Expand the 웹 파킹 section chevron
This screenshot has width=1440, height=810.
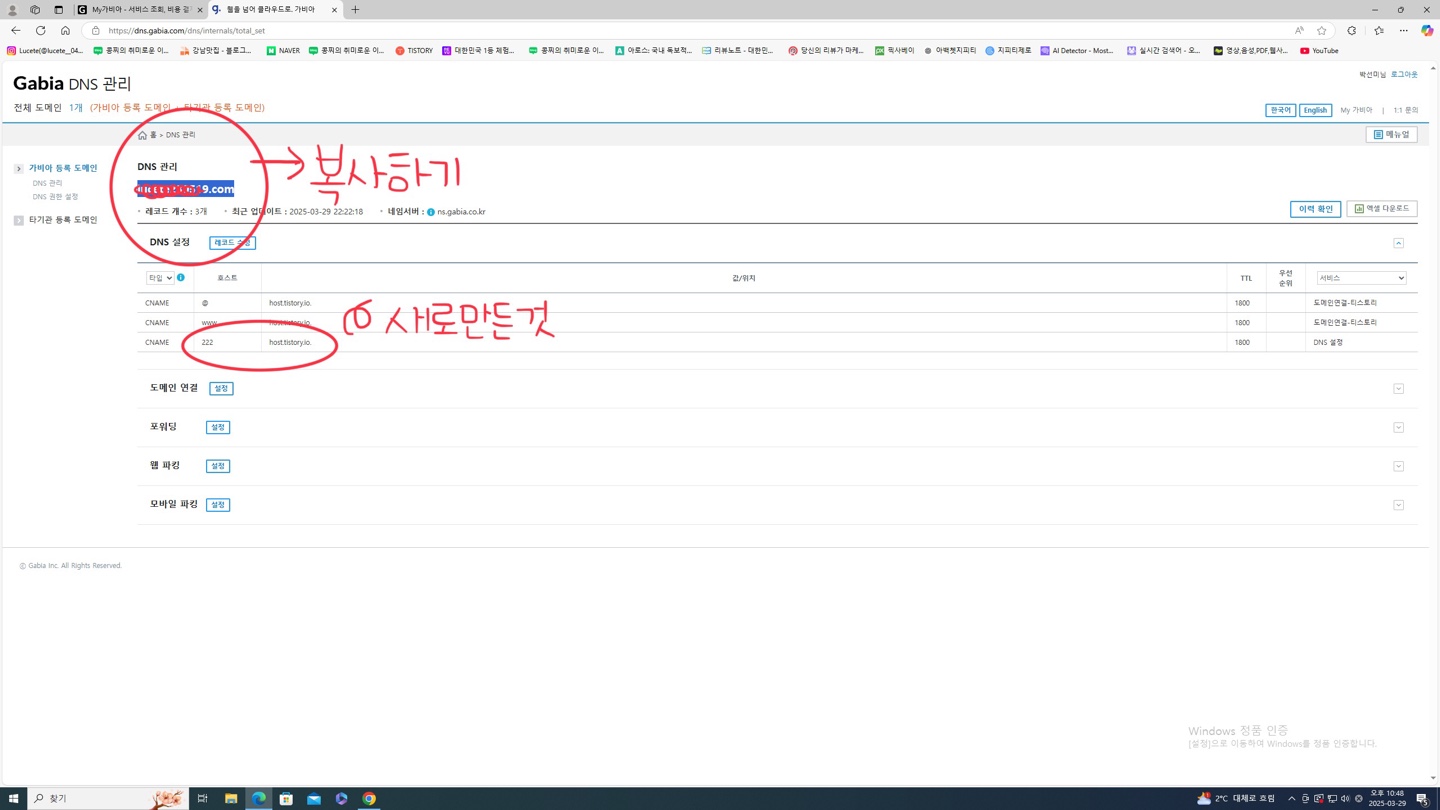click(x=1398, y=466)
